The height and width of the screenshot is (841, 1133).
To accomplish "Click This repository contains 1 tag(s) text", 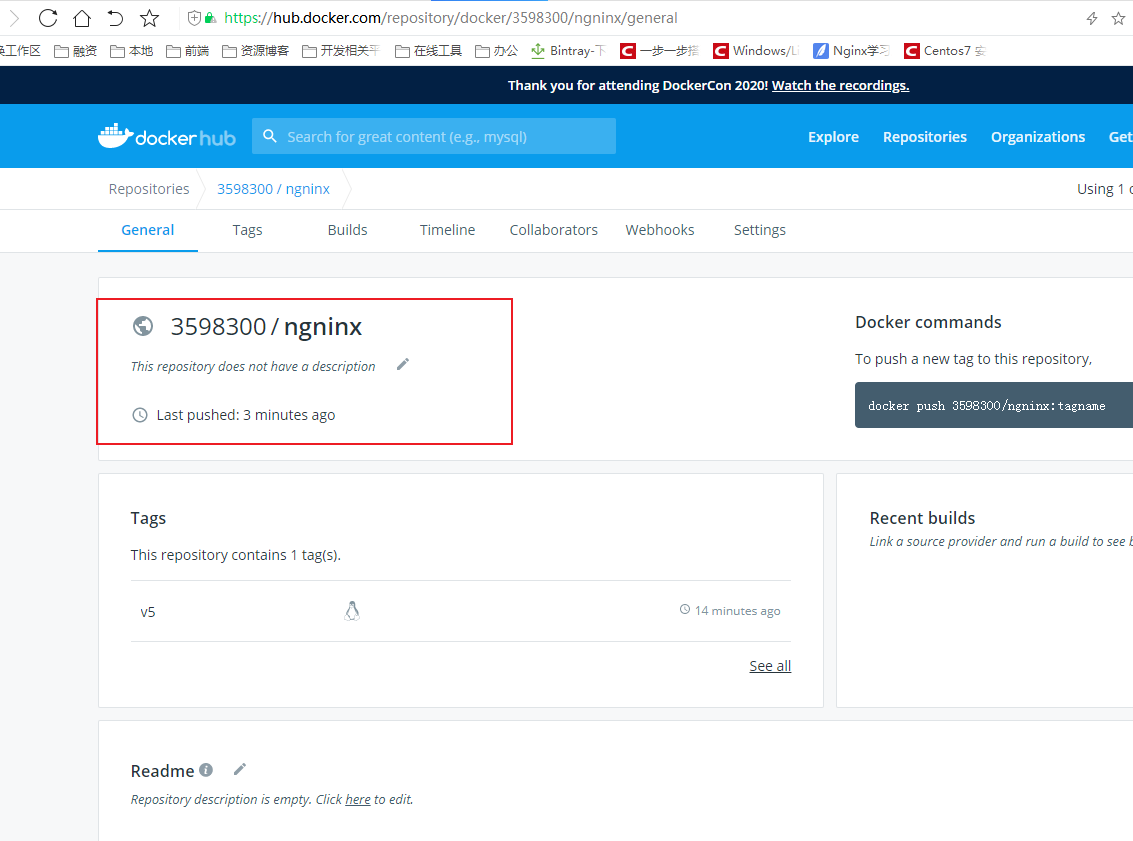I will pos(236,555).
